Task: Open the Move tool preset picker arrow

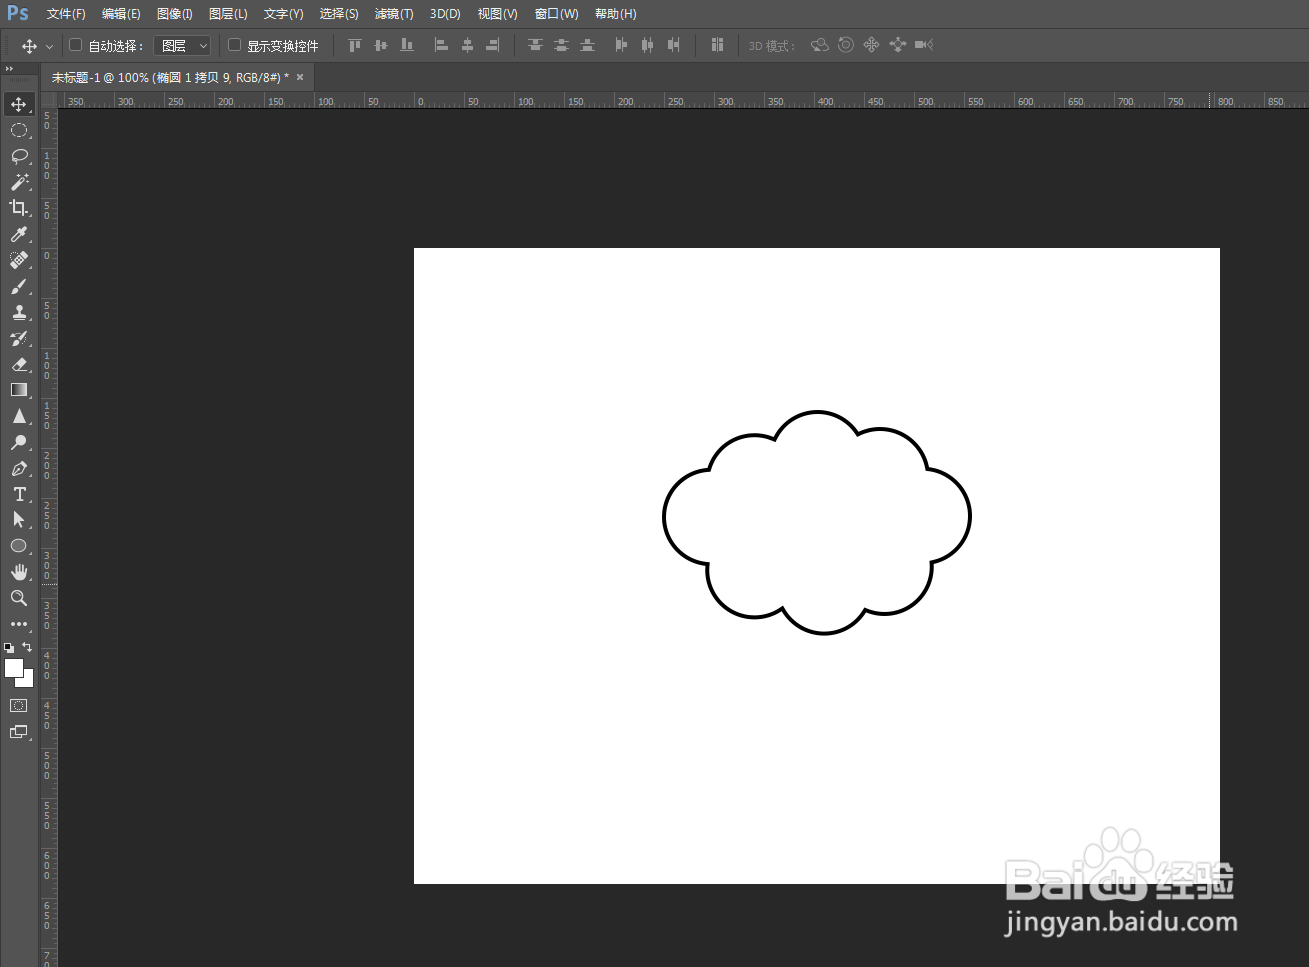Action: pos(49,46)
